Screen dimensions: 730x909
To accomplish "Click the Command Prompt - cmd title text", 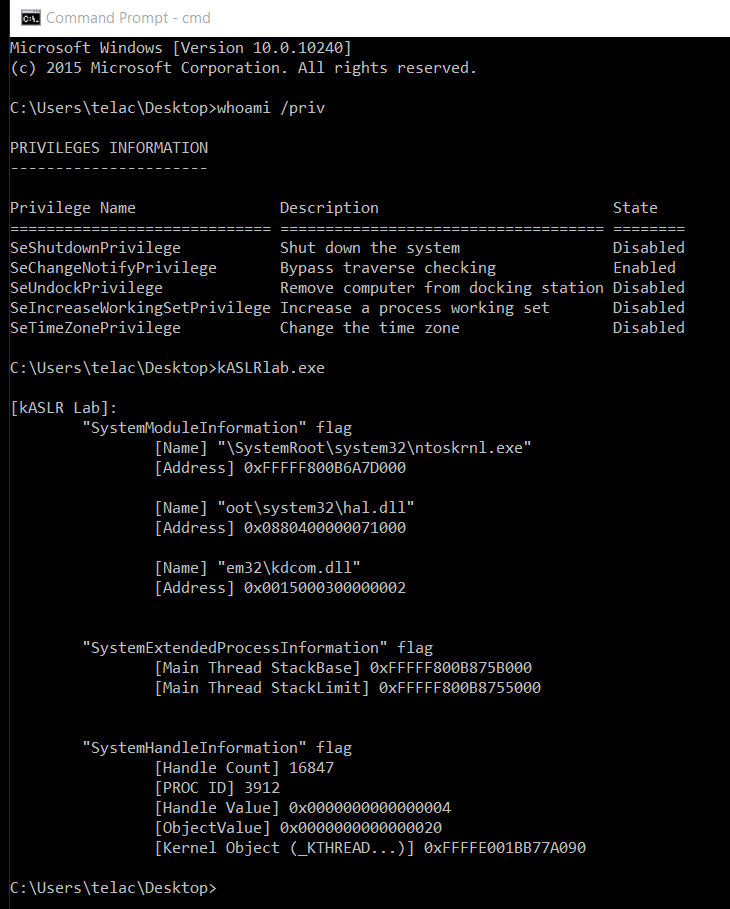I will point(128,18).
